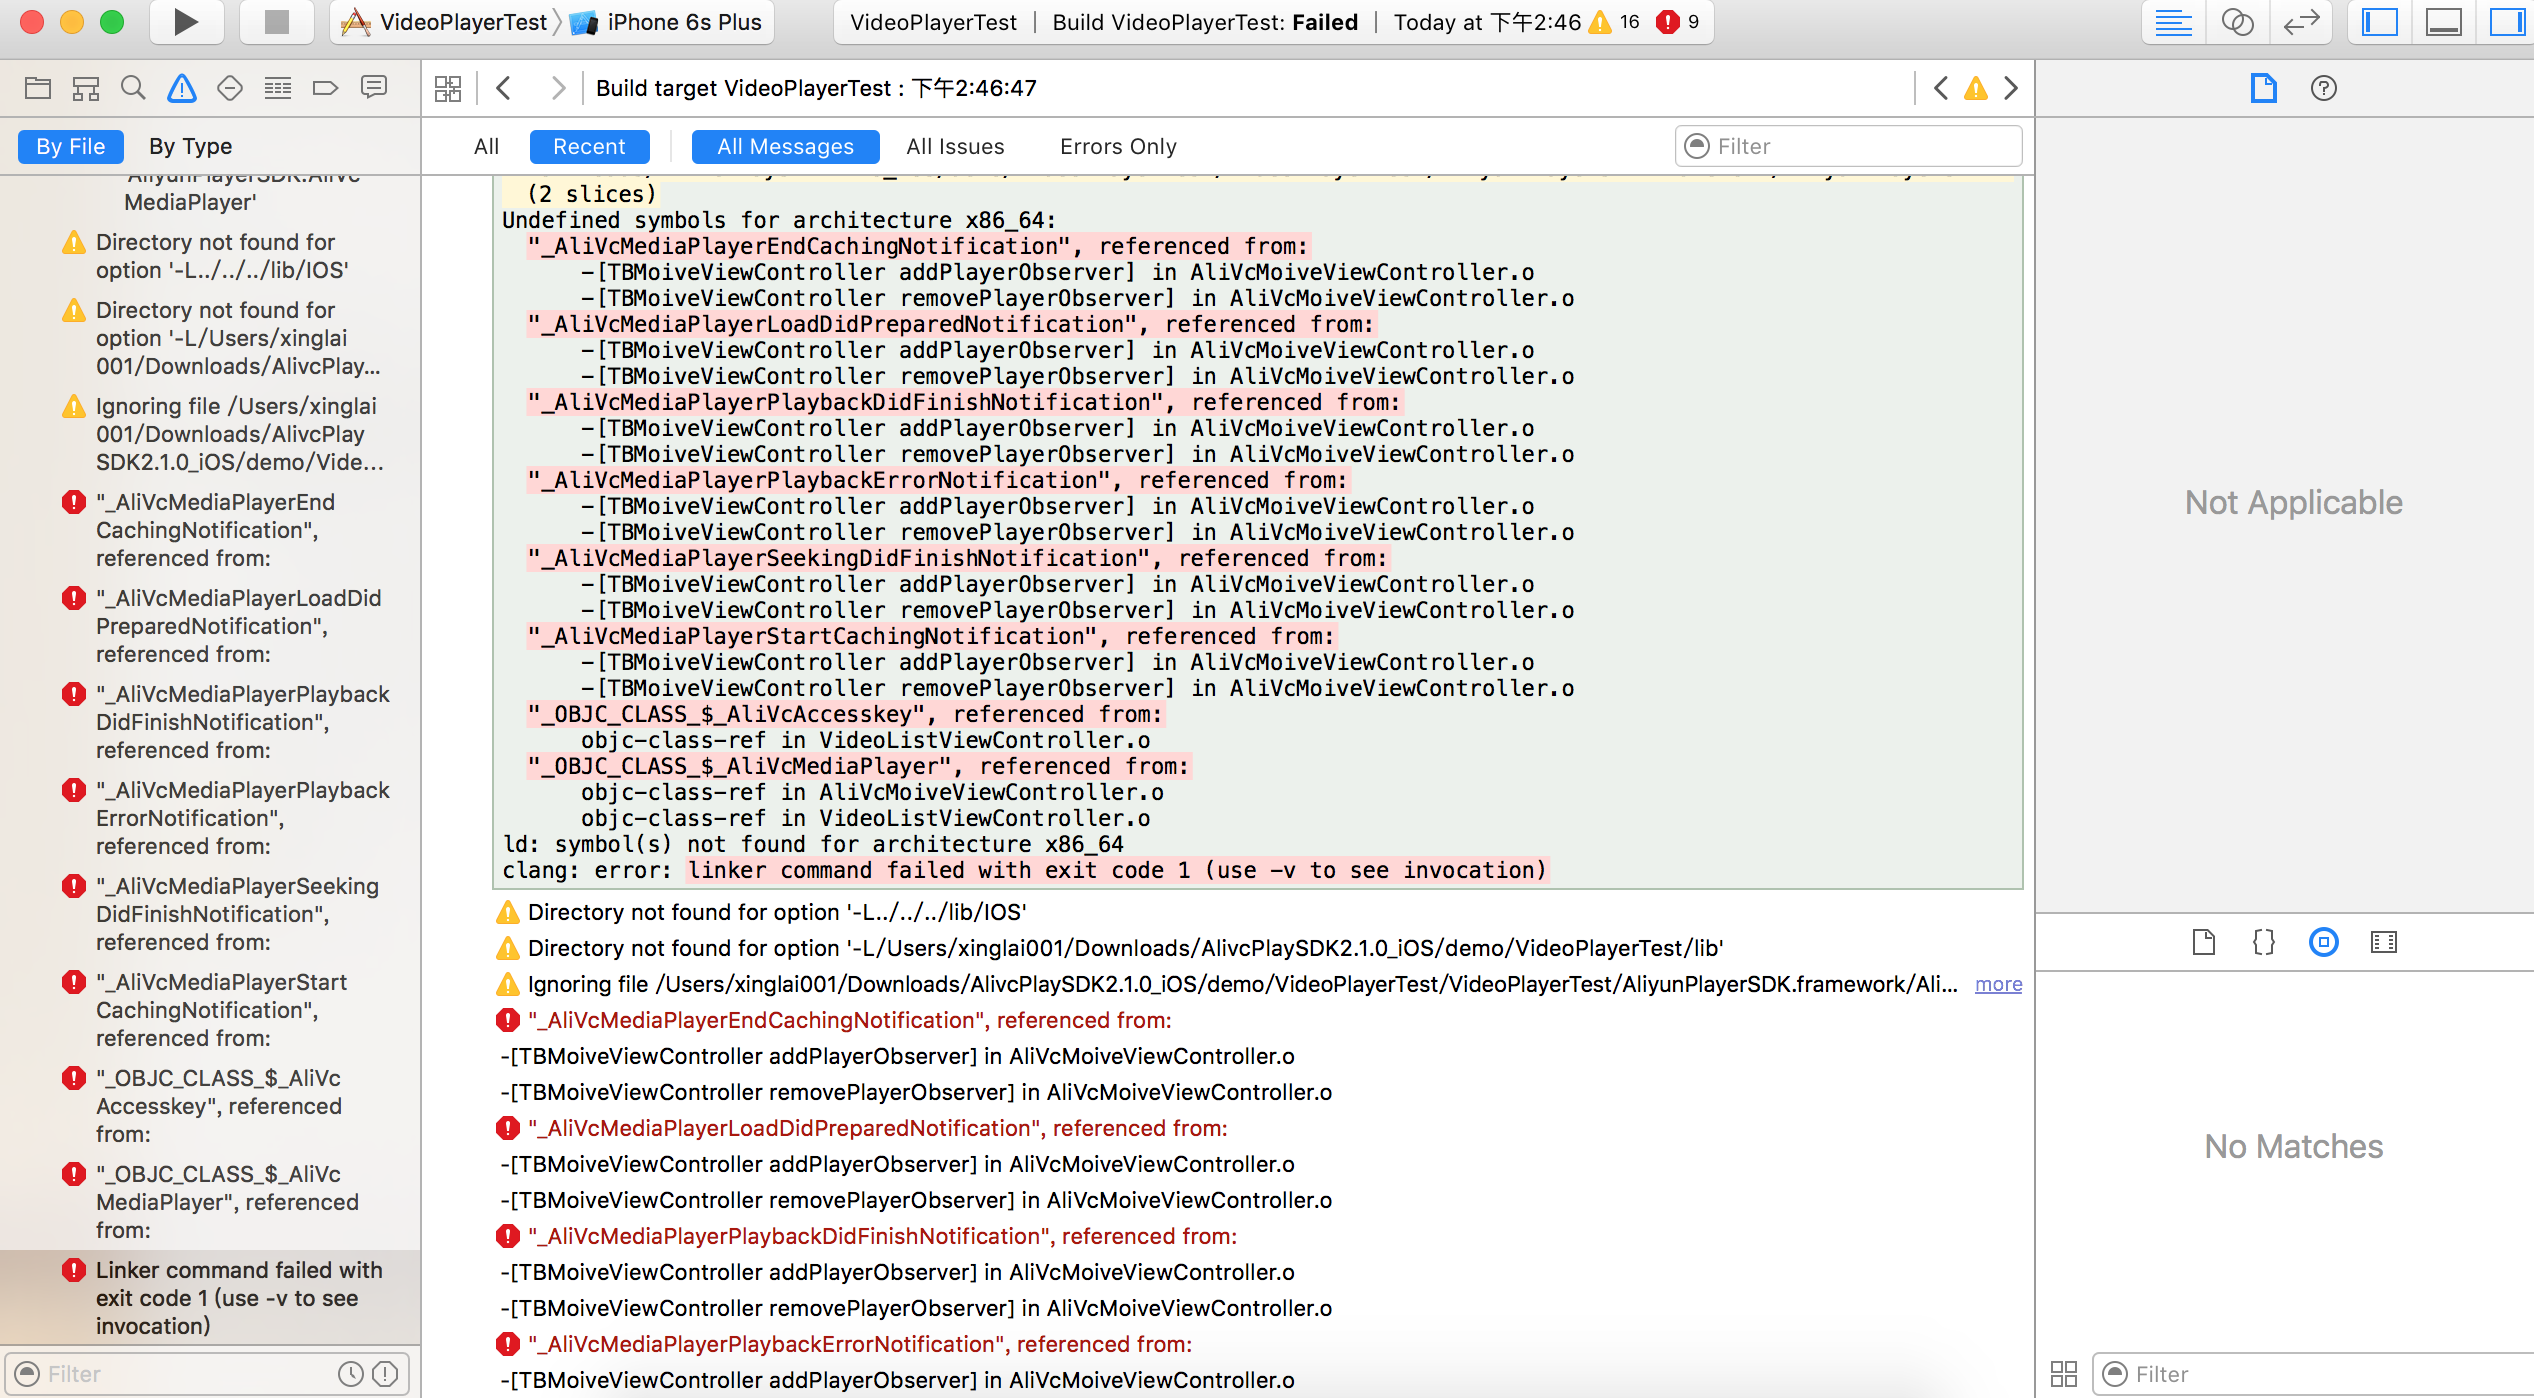Toggle the navigator panel visibility
The height and width of the screenshot is (1398, 2534).
(2380, 22)
